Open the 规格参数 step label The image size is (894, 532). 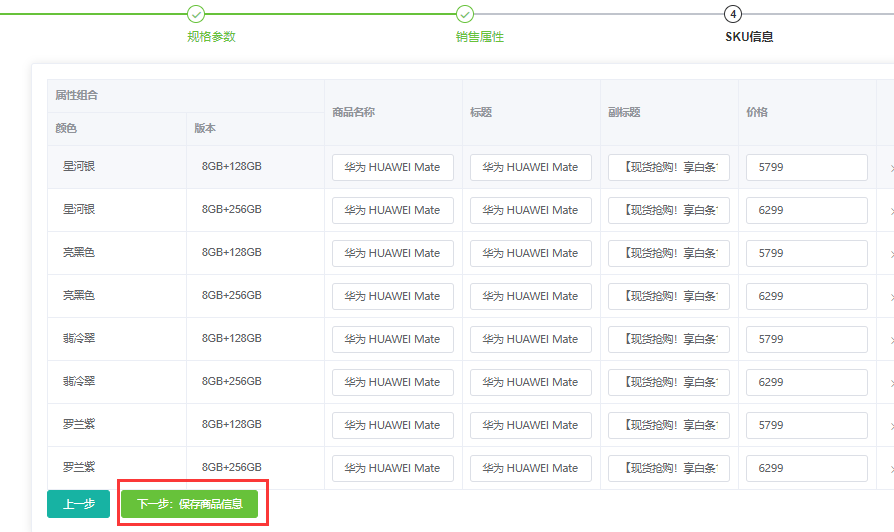pos(211,37)
